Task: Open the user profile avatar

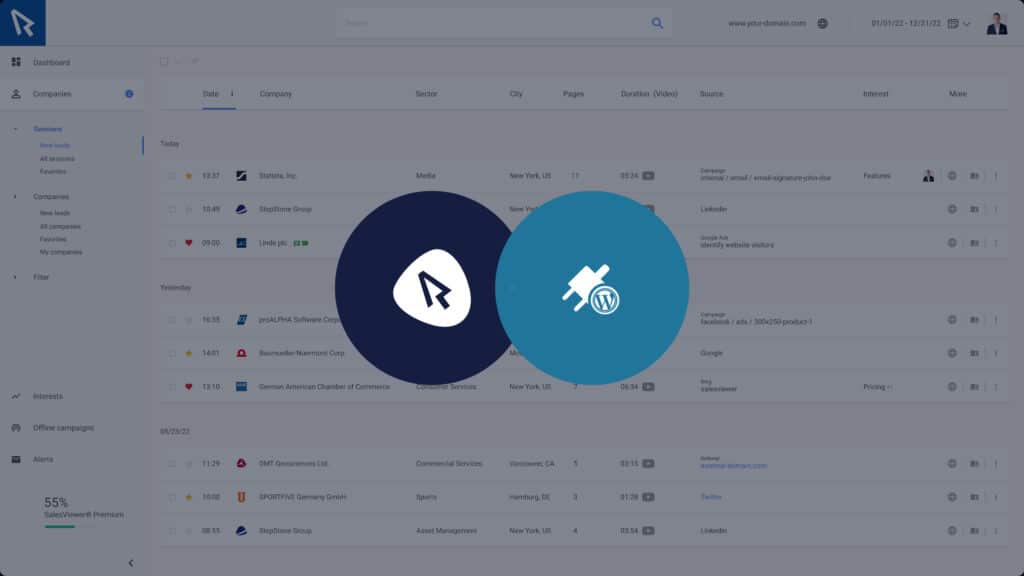Action: tap(996, 23)
